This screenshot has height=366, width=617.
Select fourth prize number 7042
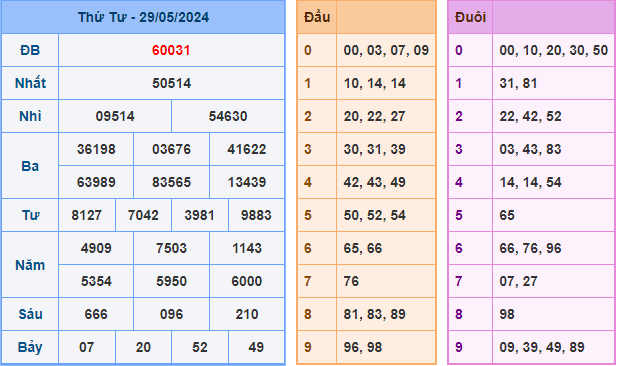(x=143, y=215)
